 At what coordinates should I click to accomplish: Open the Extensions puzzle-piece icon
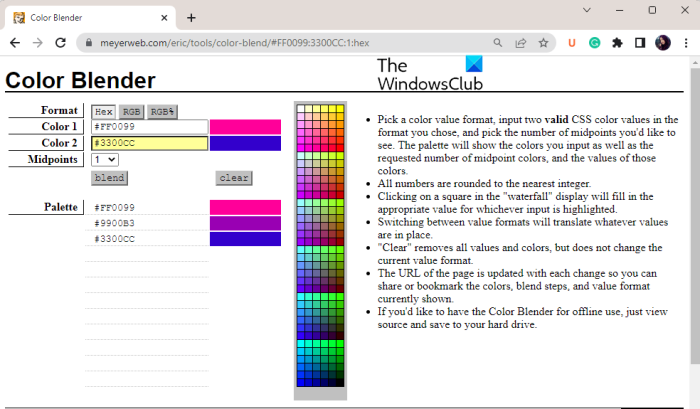pos(617,43)
